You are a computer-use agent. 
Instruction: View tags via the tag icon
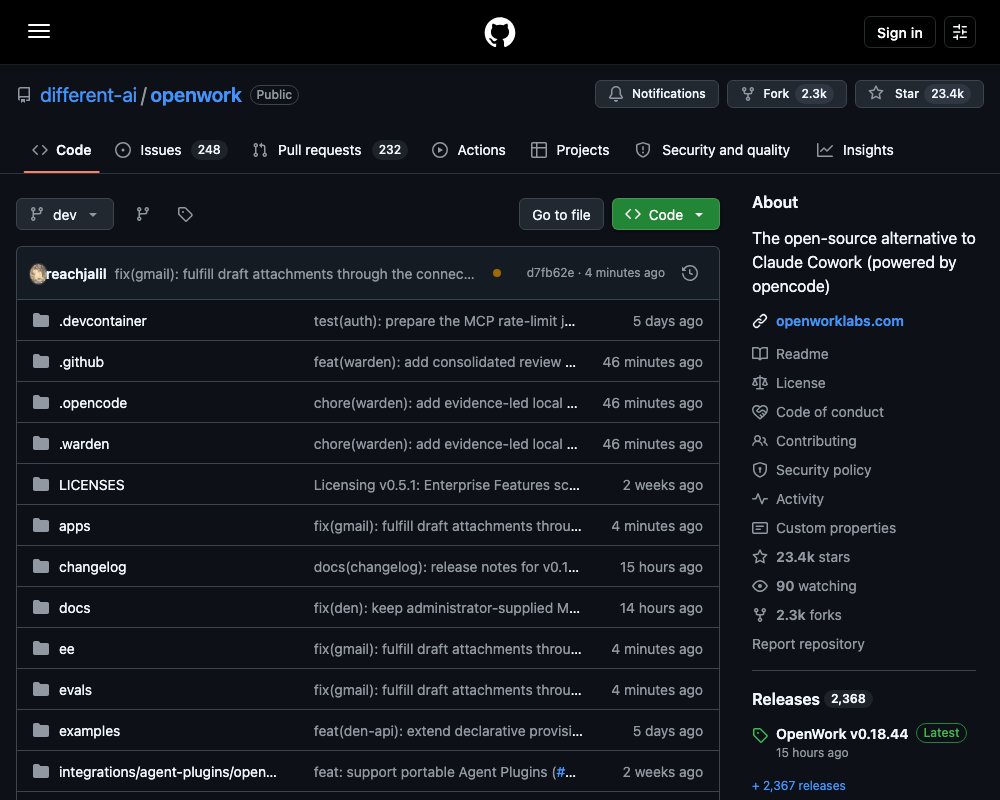[185, 214]
